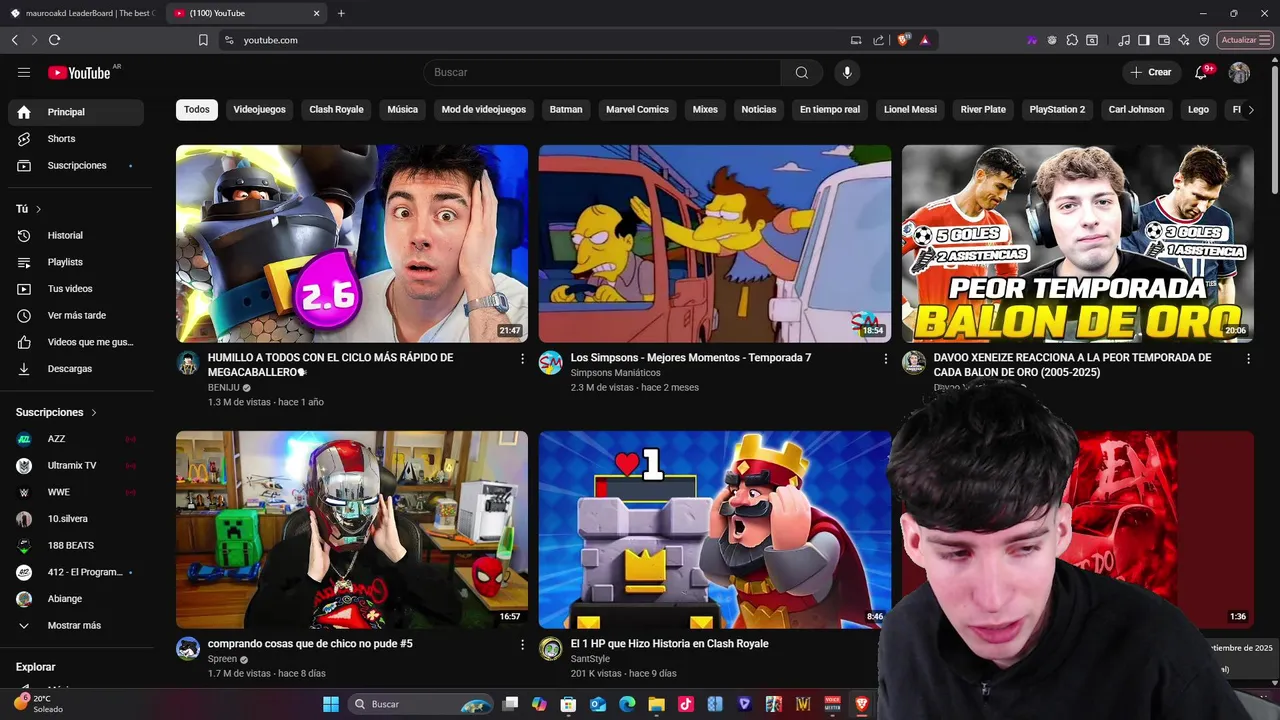This screenshot has width=1280, height=720.
Task: Open Microsoft Edge from the taskbar
Action: click(627, 704)
